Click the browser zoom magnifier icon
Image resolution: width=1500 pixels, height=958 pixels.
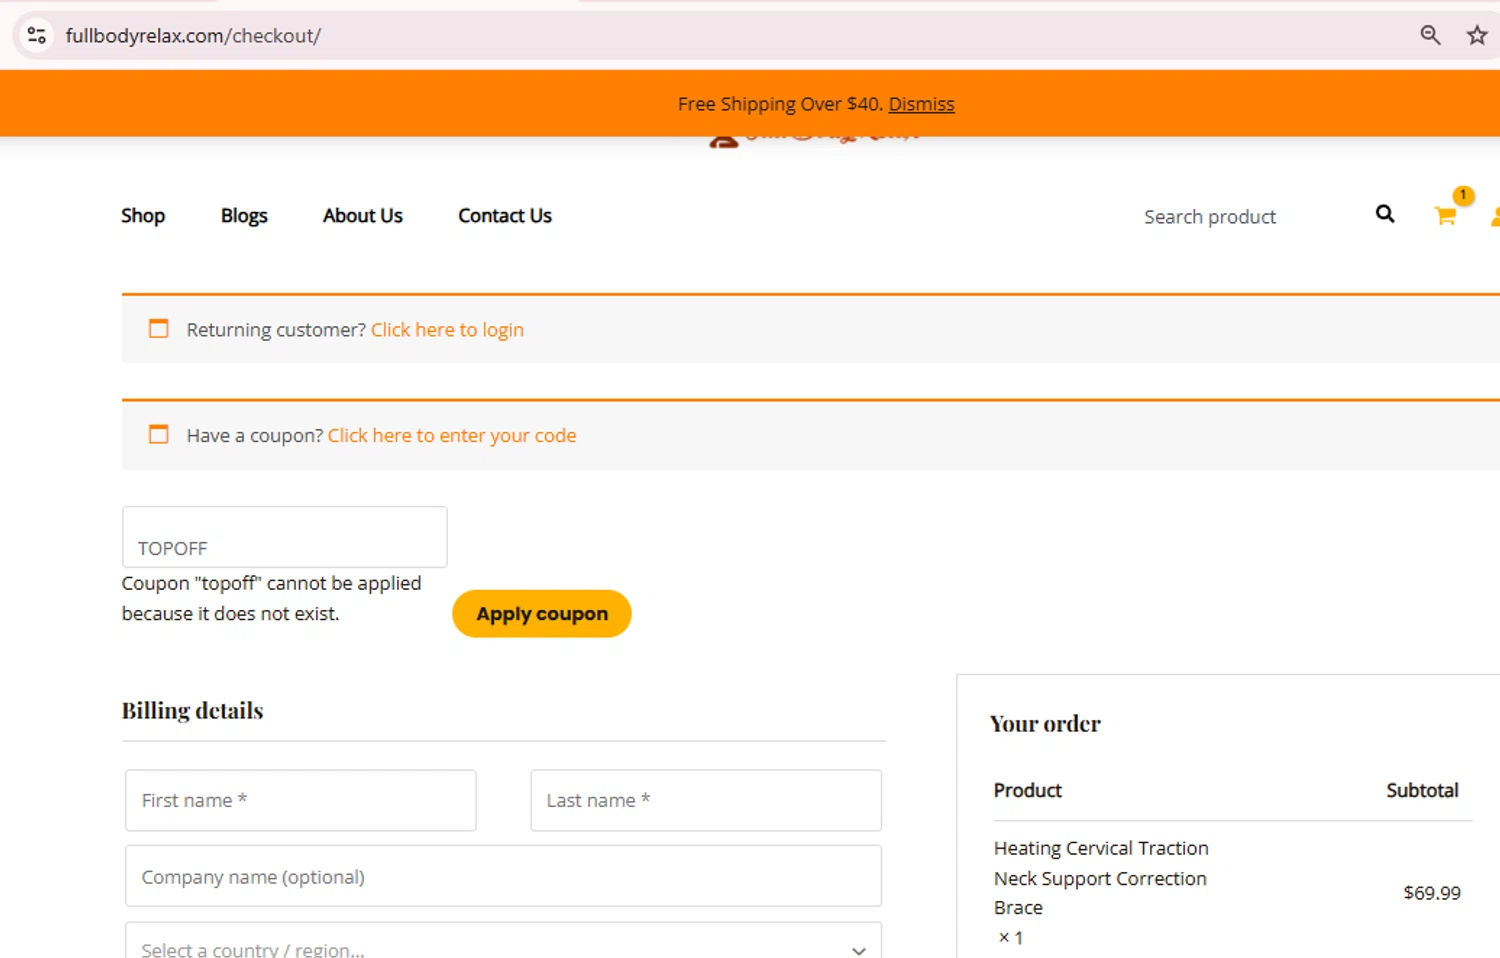[1430, 35]
